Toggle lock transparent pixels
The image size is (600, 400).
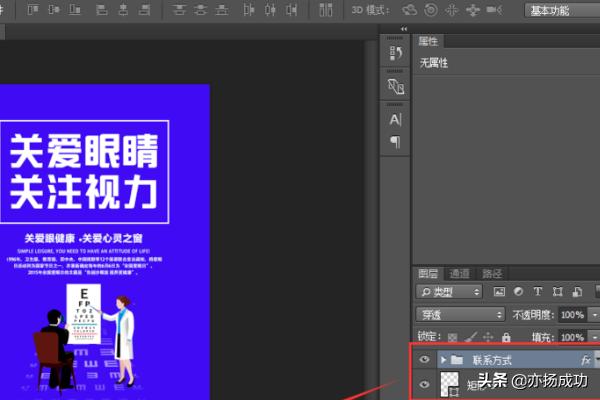click(x=453, y=338)
